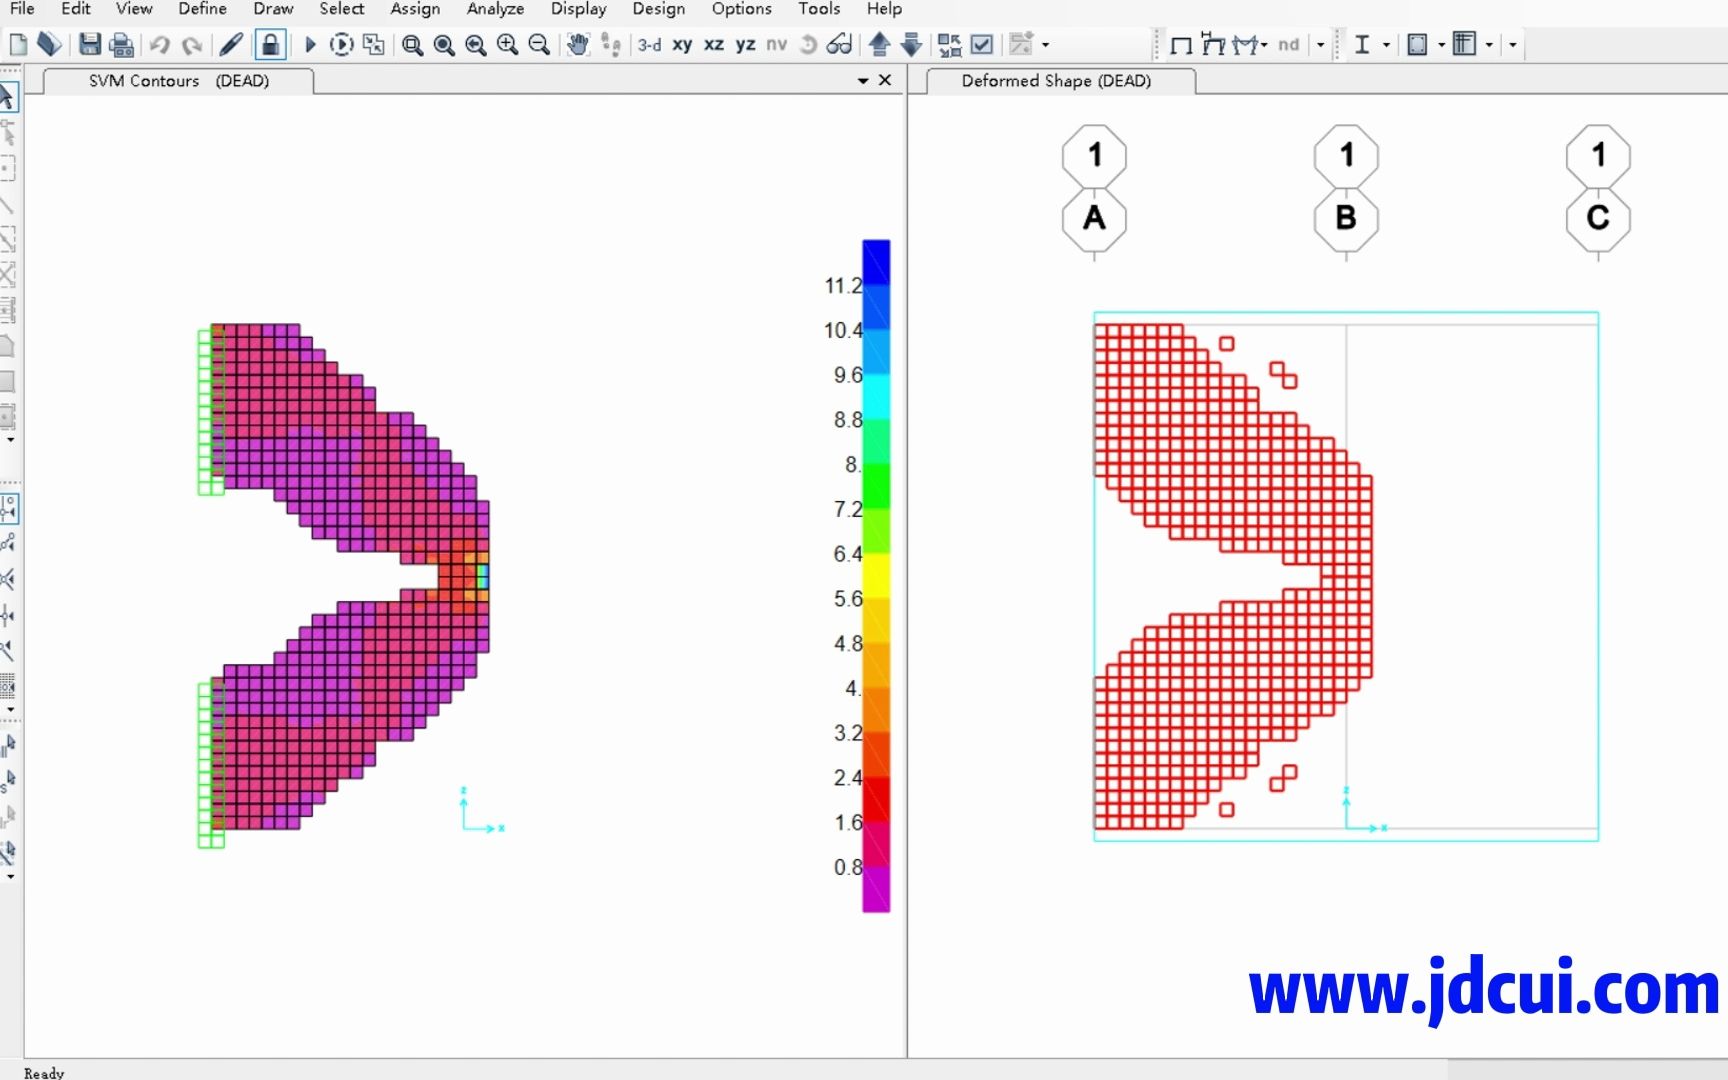Viewport: 1728px width, 1080px height.
Task: Click the grid-panel design icon in toolbar
Action: pos(1464,44)
